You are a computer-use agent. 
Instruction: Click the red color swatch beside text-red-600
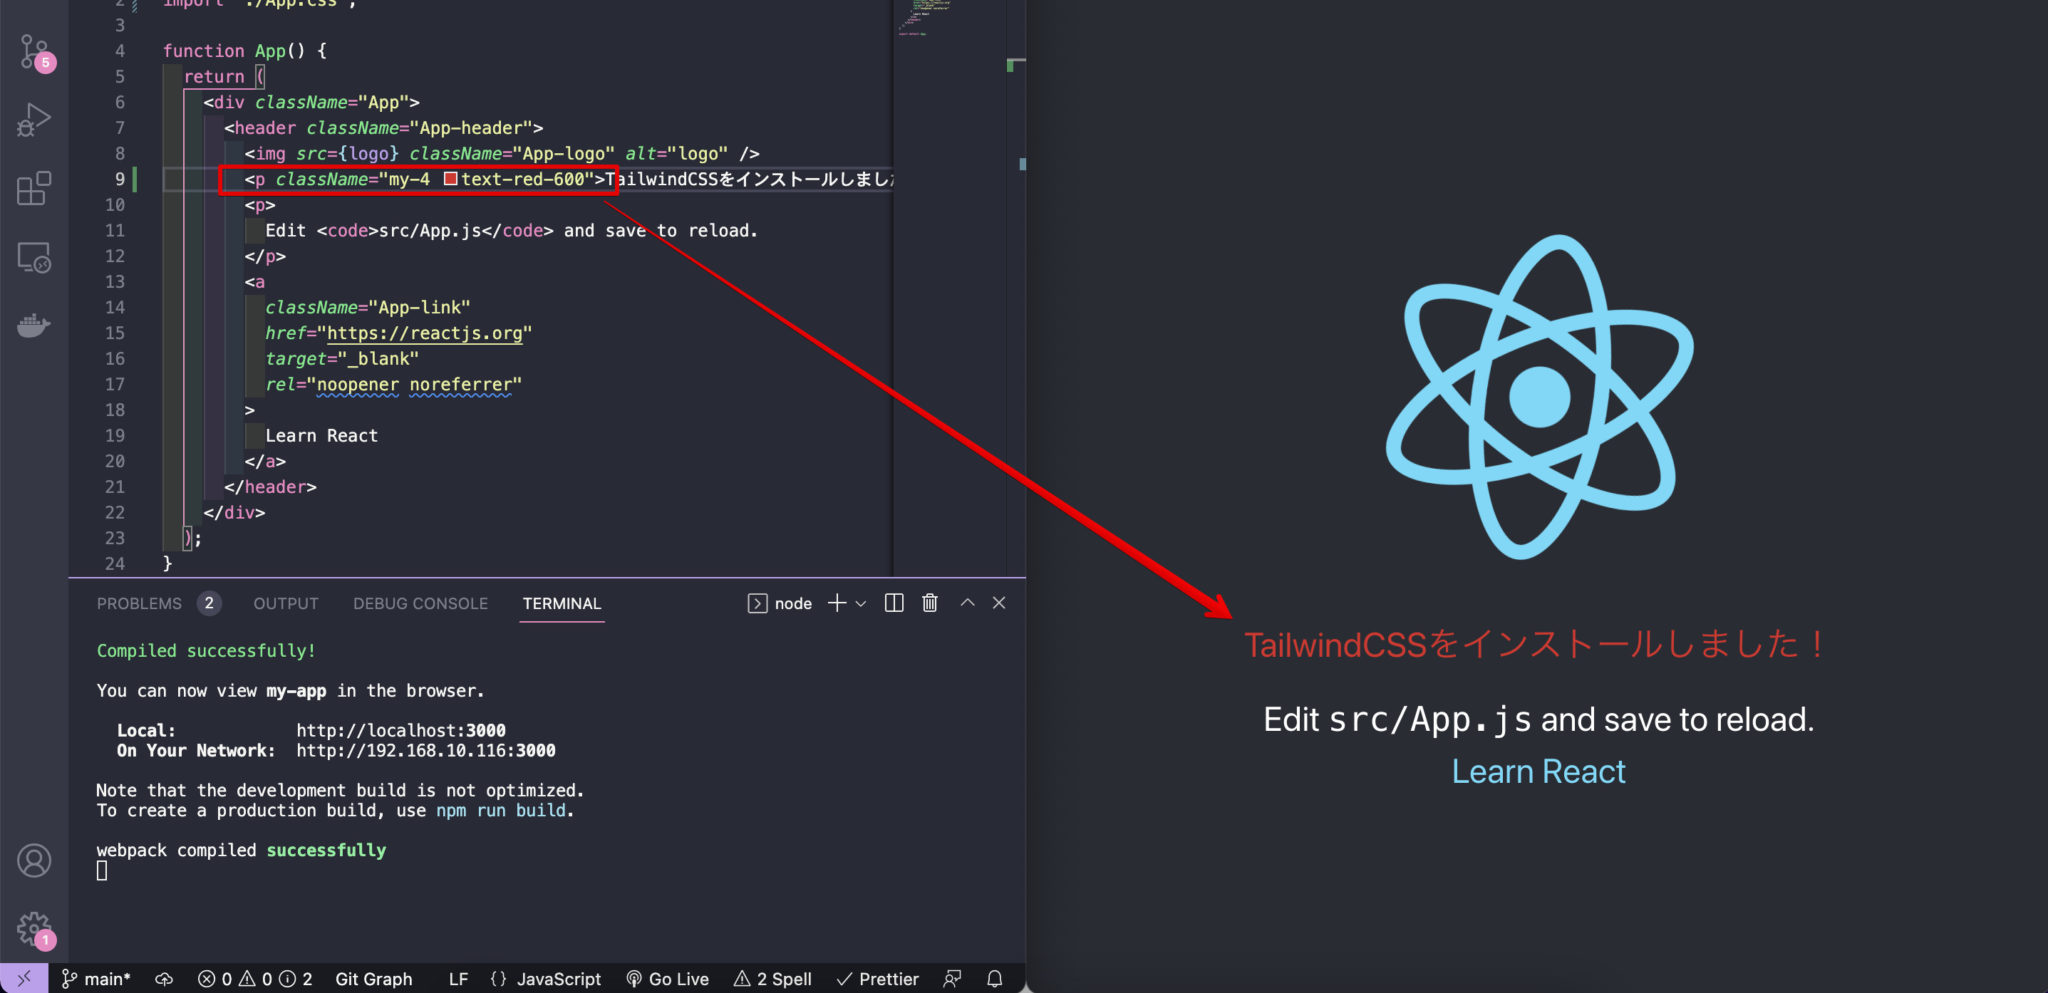(x=452, y=179)
